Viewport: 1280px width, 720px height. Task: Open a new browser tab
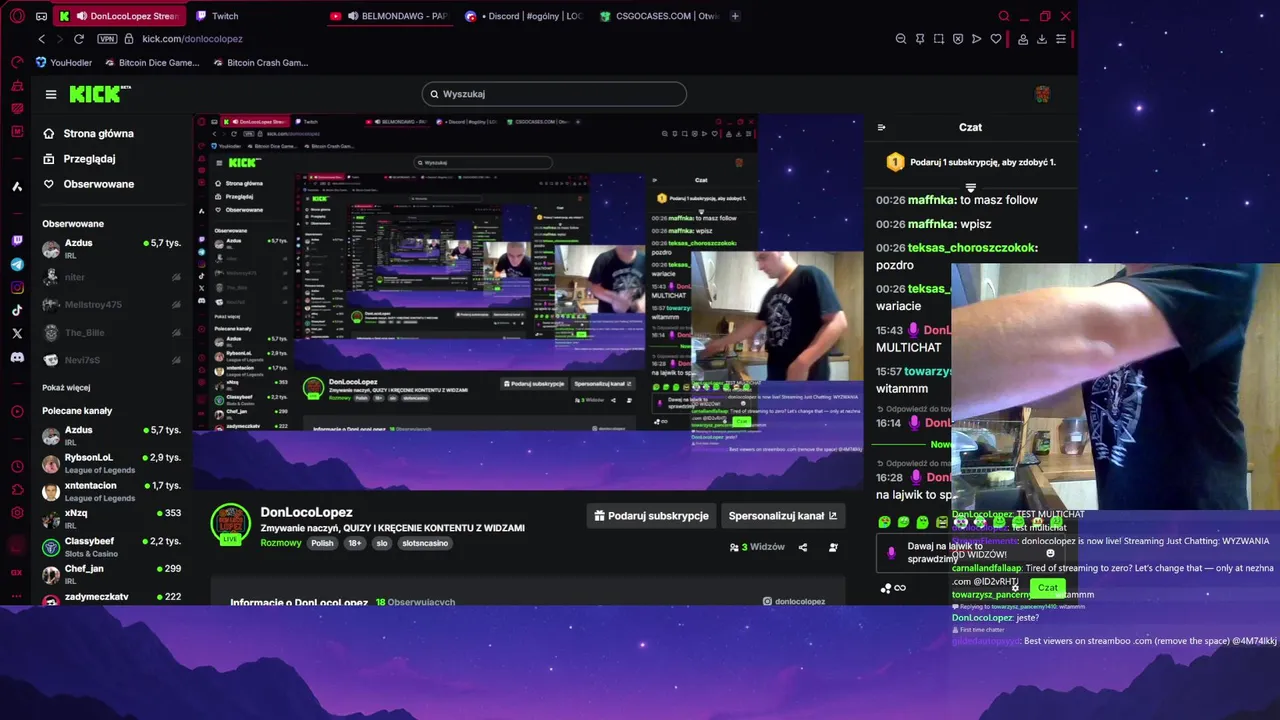coord(735,16)
